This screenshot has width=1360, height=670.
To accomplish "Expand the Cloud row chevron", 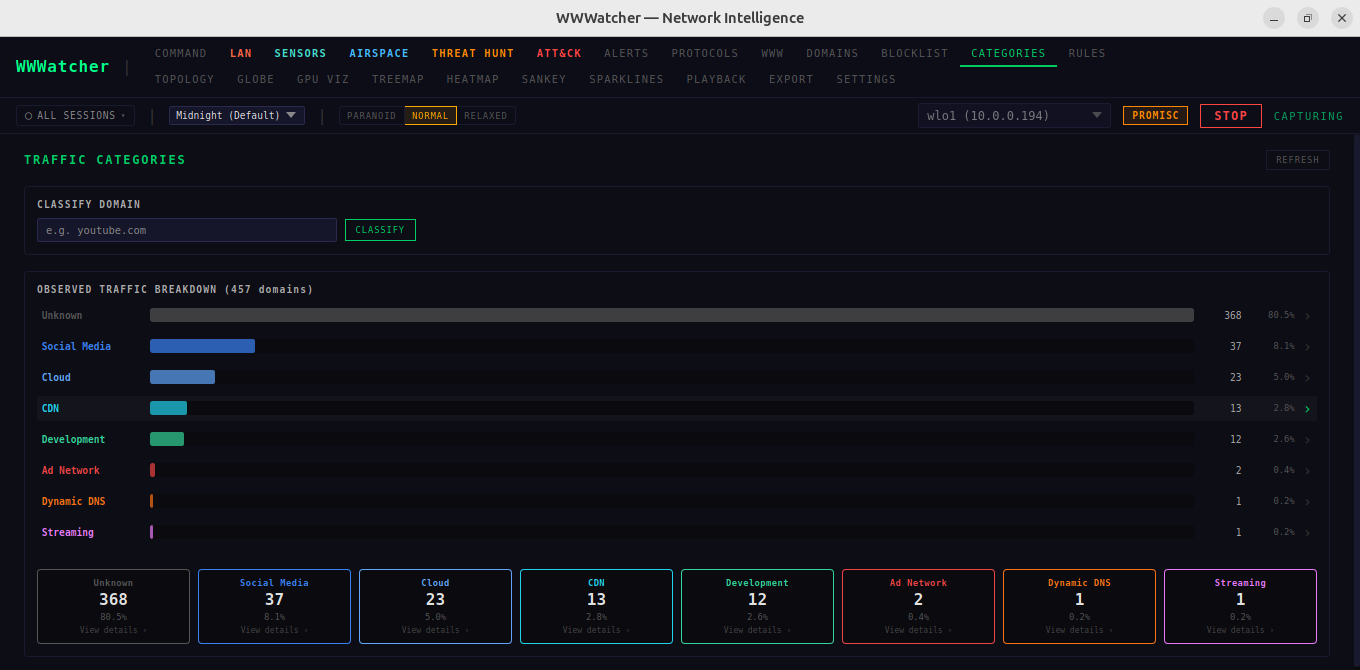I will click(x=1308, y=378).
